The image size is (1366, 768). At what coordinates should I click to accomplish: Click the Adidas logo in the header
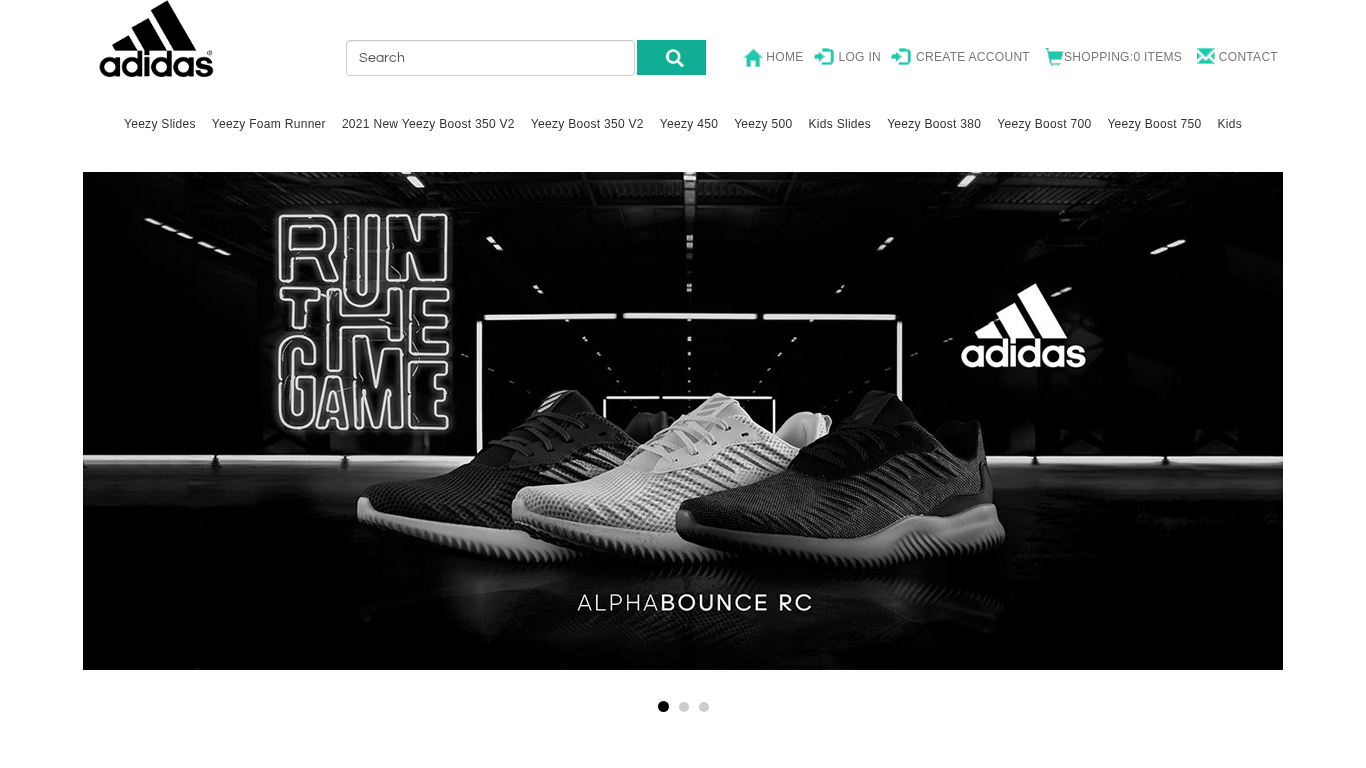coord(156,39)
